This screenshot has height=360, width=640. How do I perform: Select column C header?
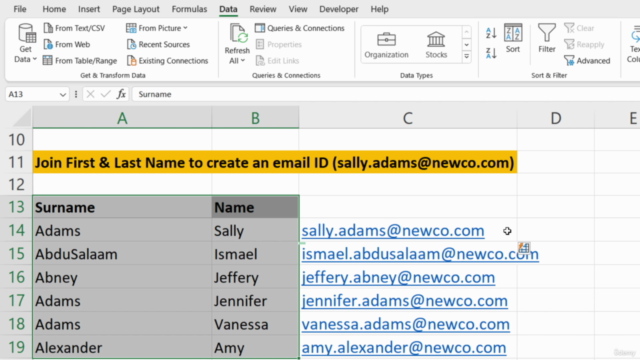(408, 118)
